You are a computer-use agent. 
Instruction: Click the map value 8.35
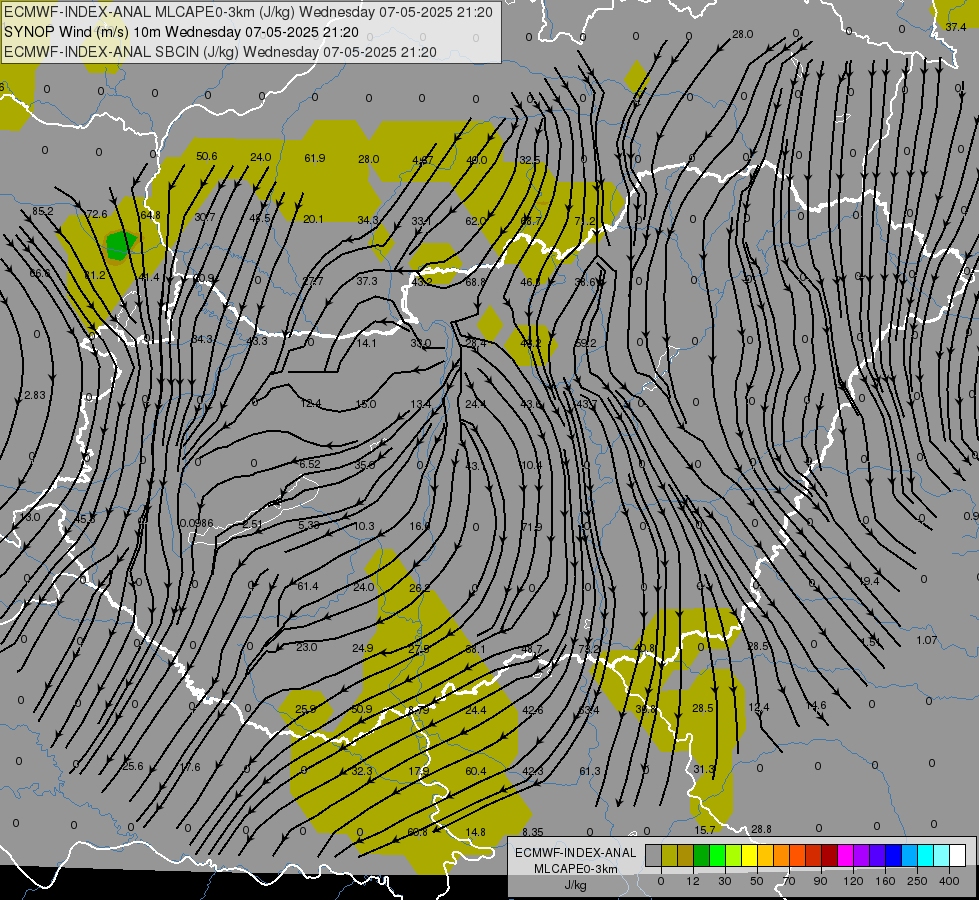(533, 831)
